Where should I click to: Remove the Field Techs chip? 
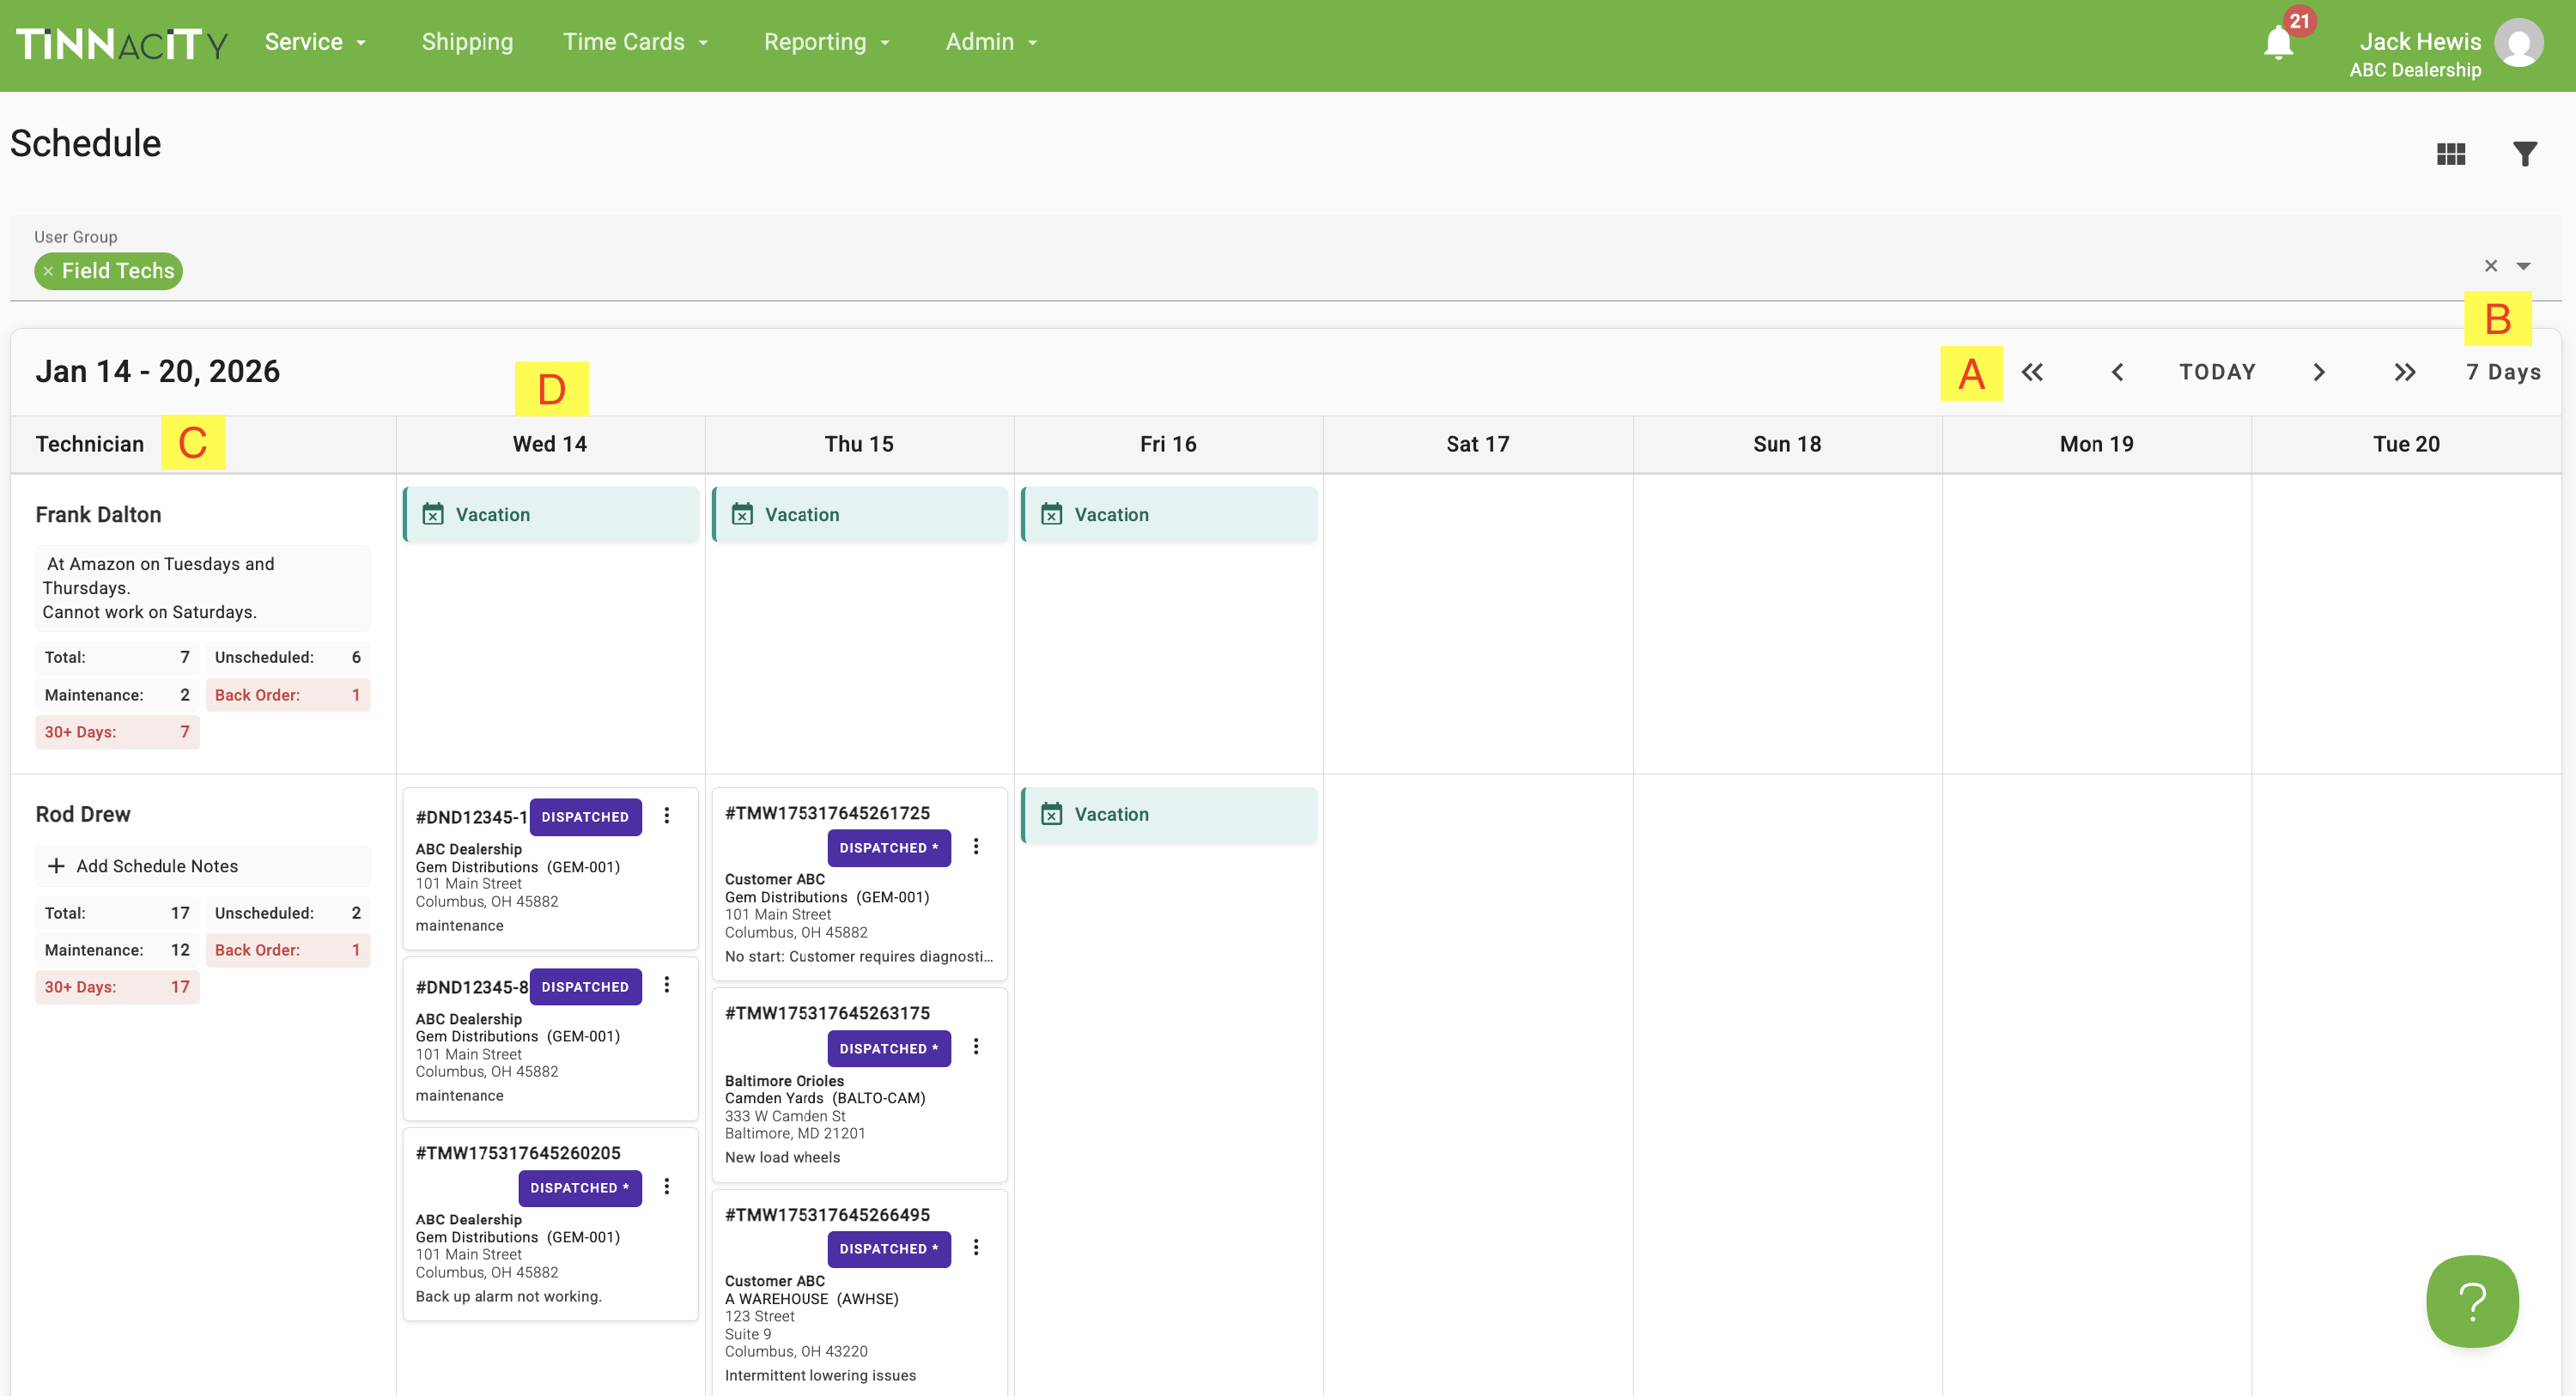pos(48,271)
